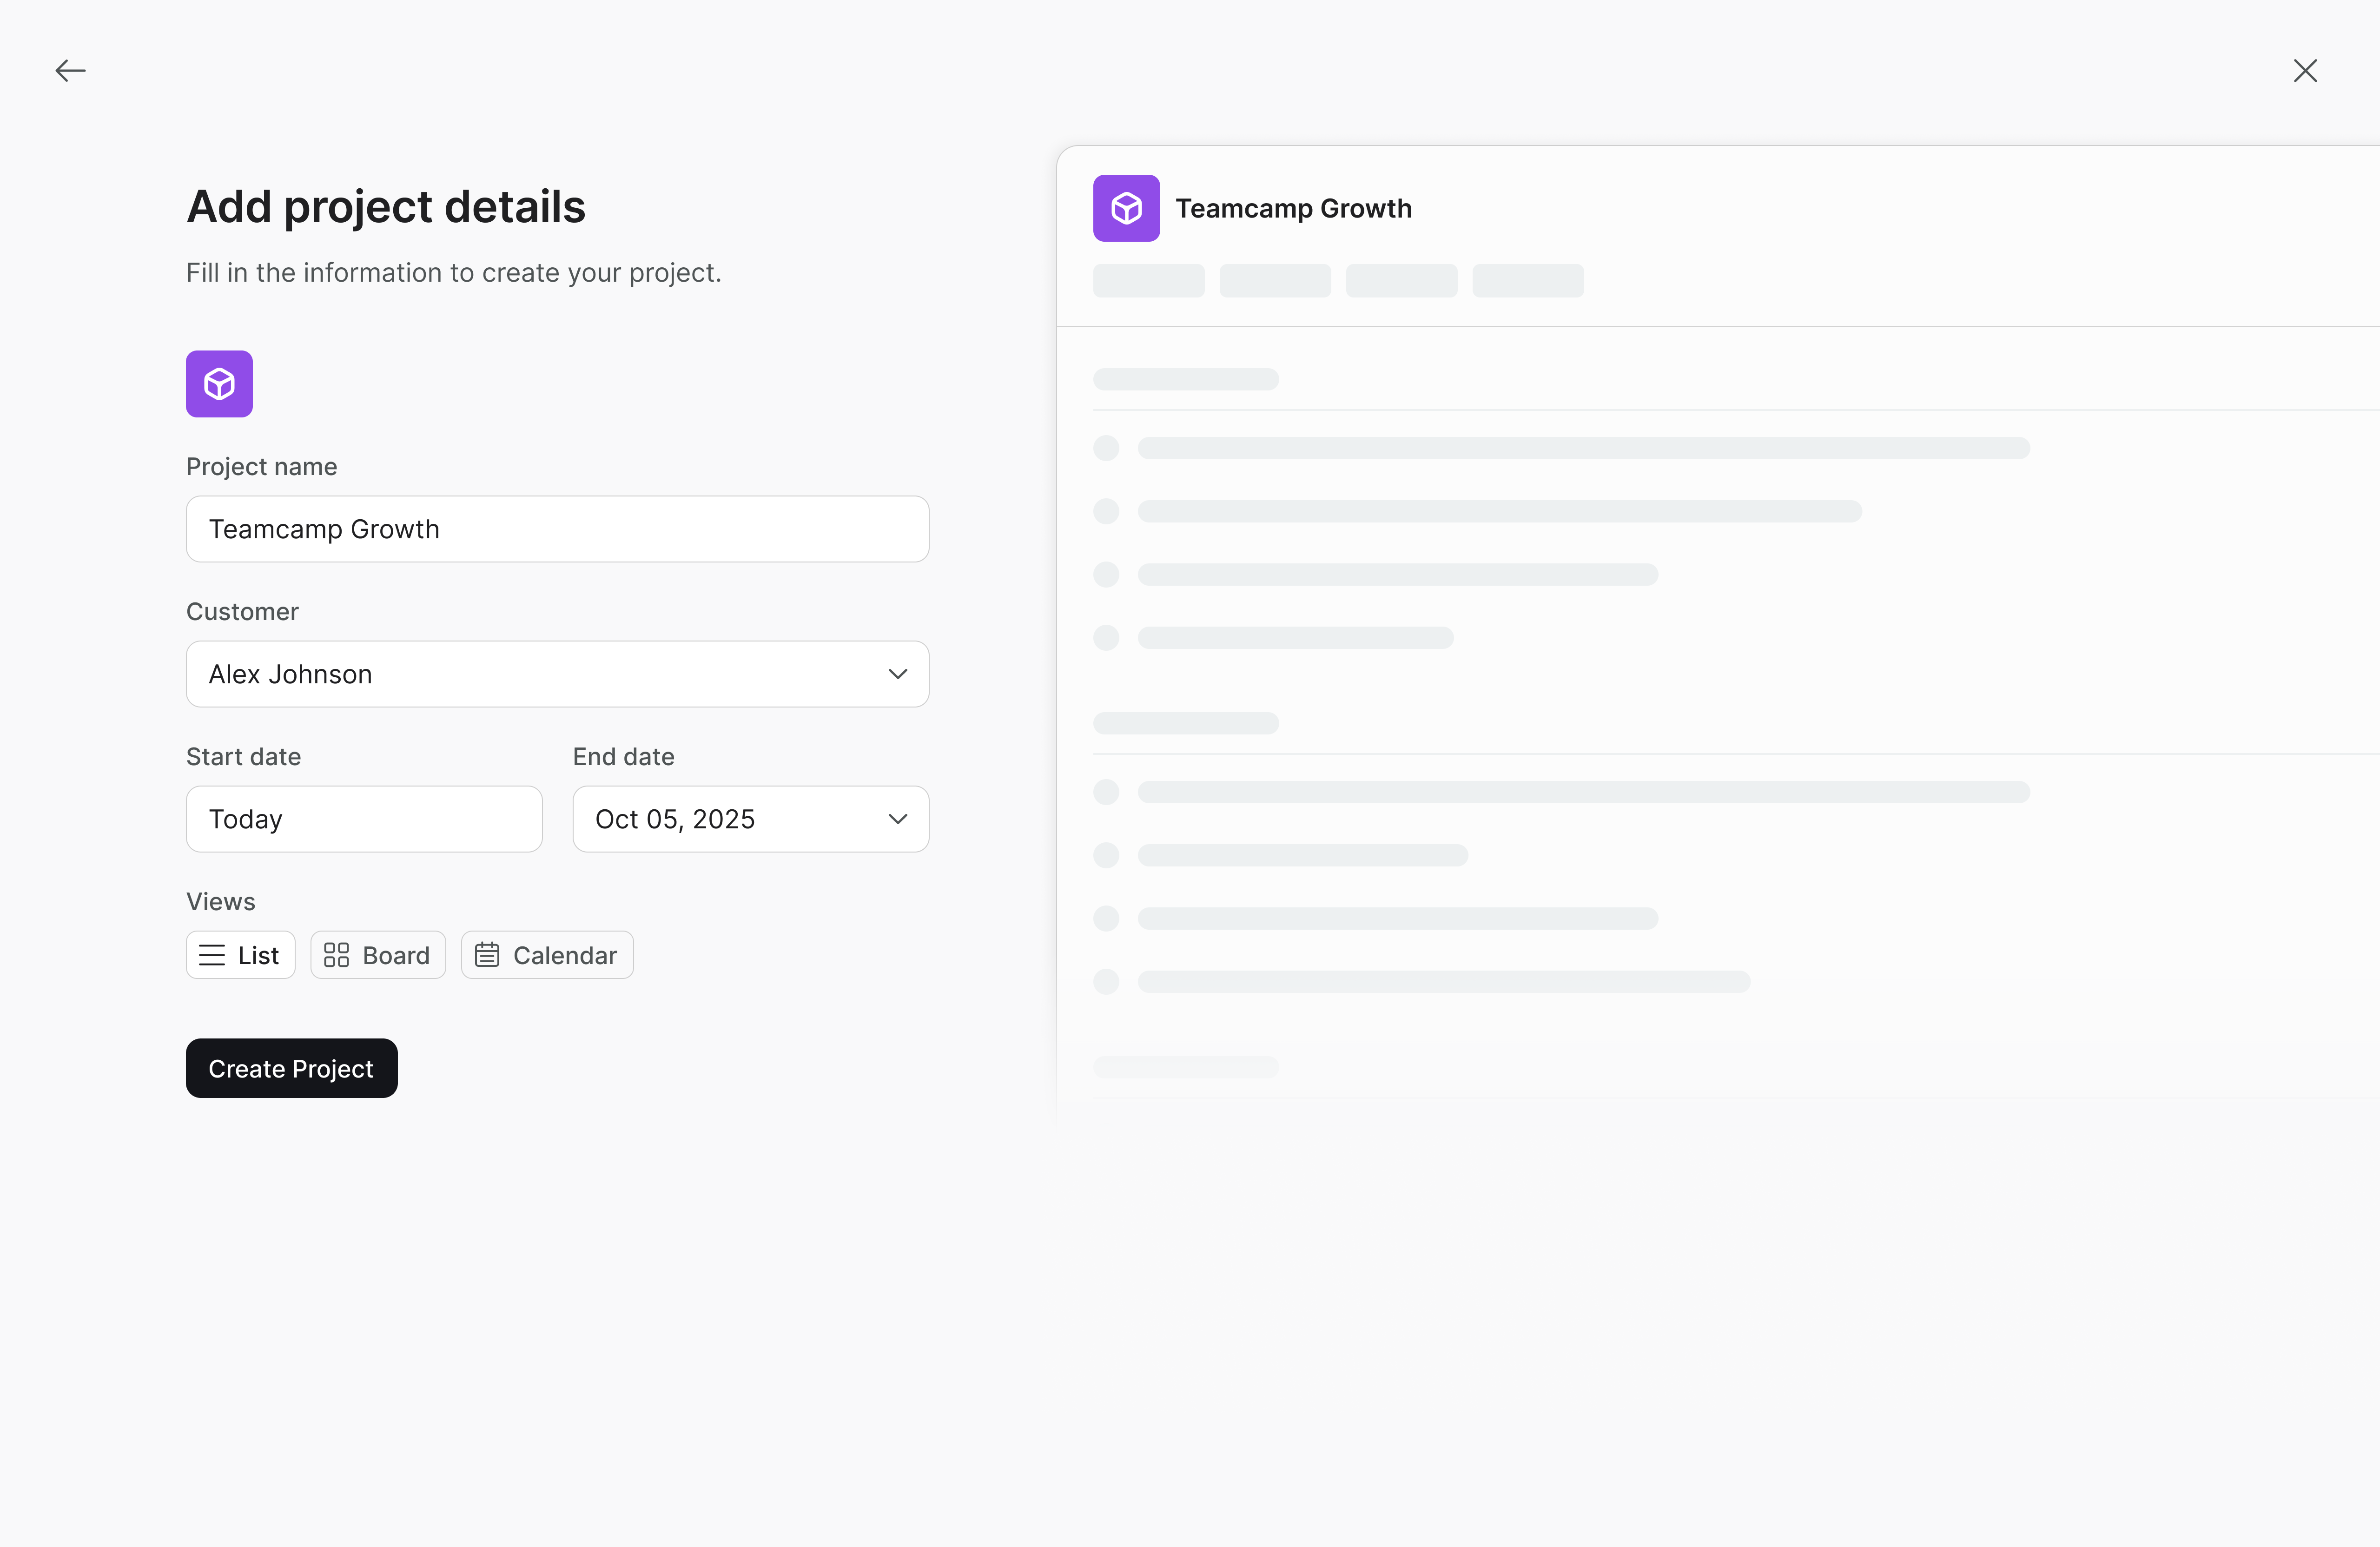Screen dimensions: 2380x1547
Task: Click the Teamcamp Growth preview title
Action: tap(1293, 208)
